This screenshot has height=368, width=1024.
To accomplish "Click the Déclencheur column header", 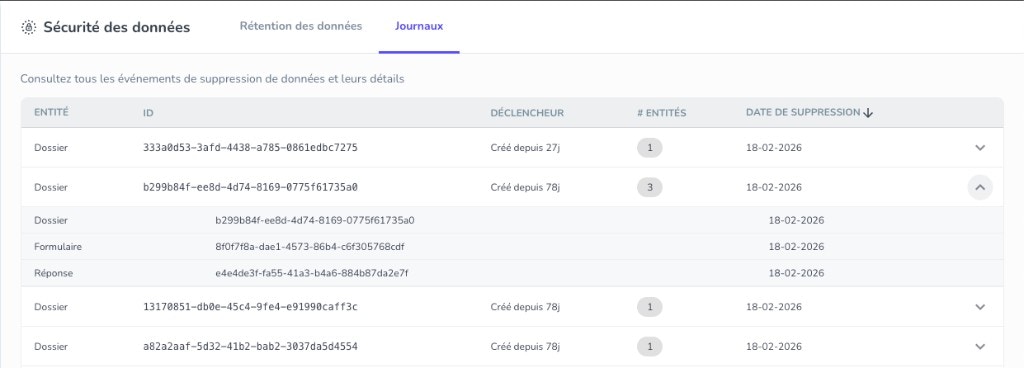I will pos(526,113).
